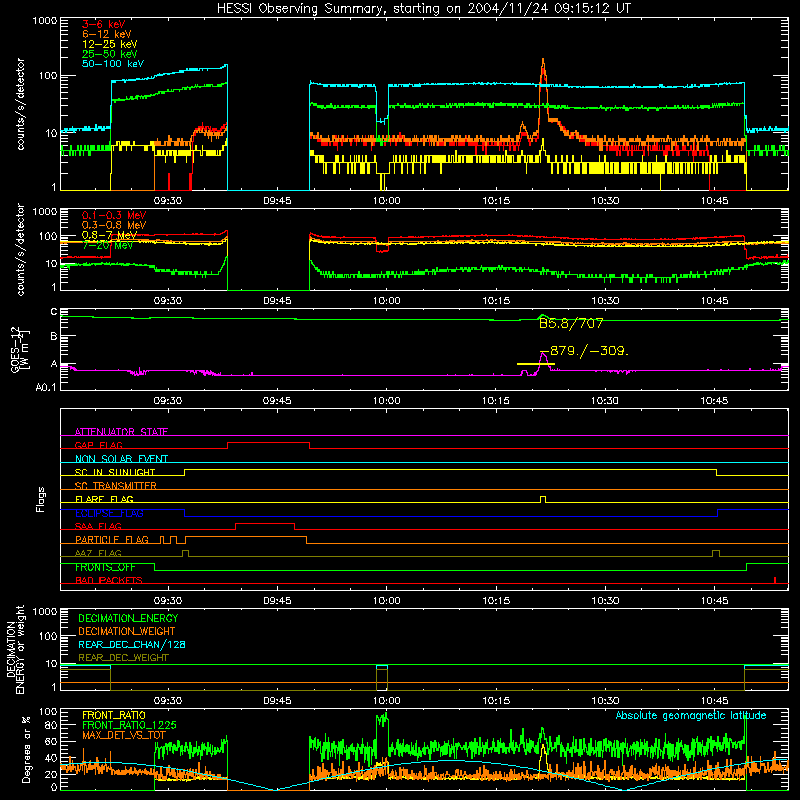Select the 0.1-0.3 MeV legend label
The width and height of the screenshot is (800, 800).
pos(114,215)
